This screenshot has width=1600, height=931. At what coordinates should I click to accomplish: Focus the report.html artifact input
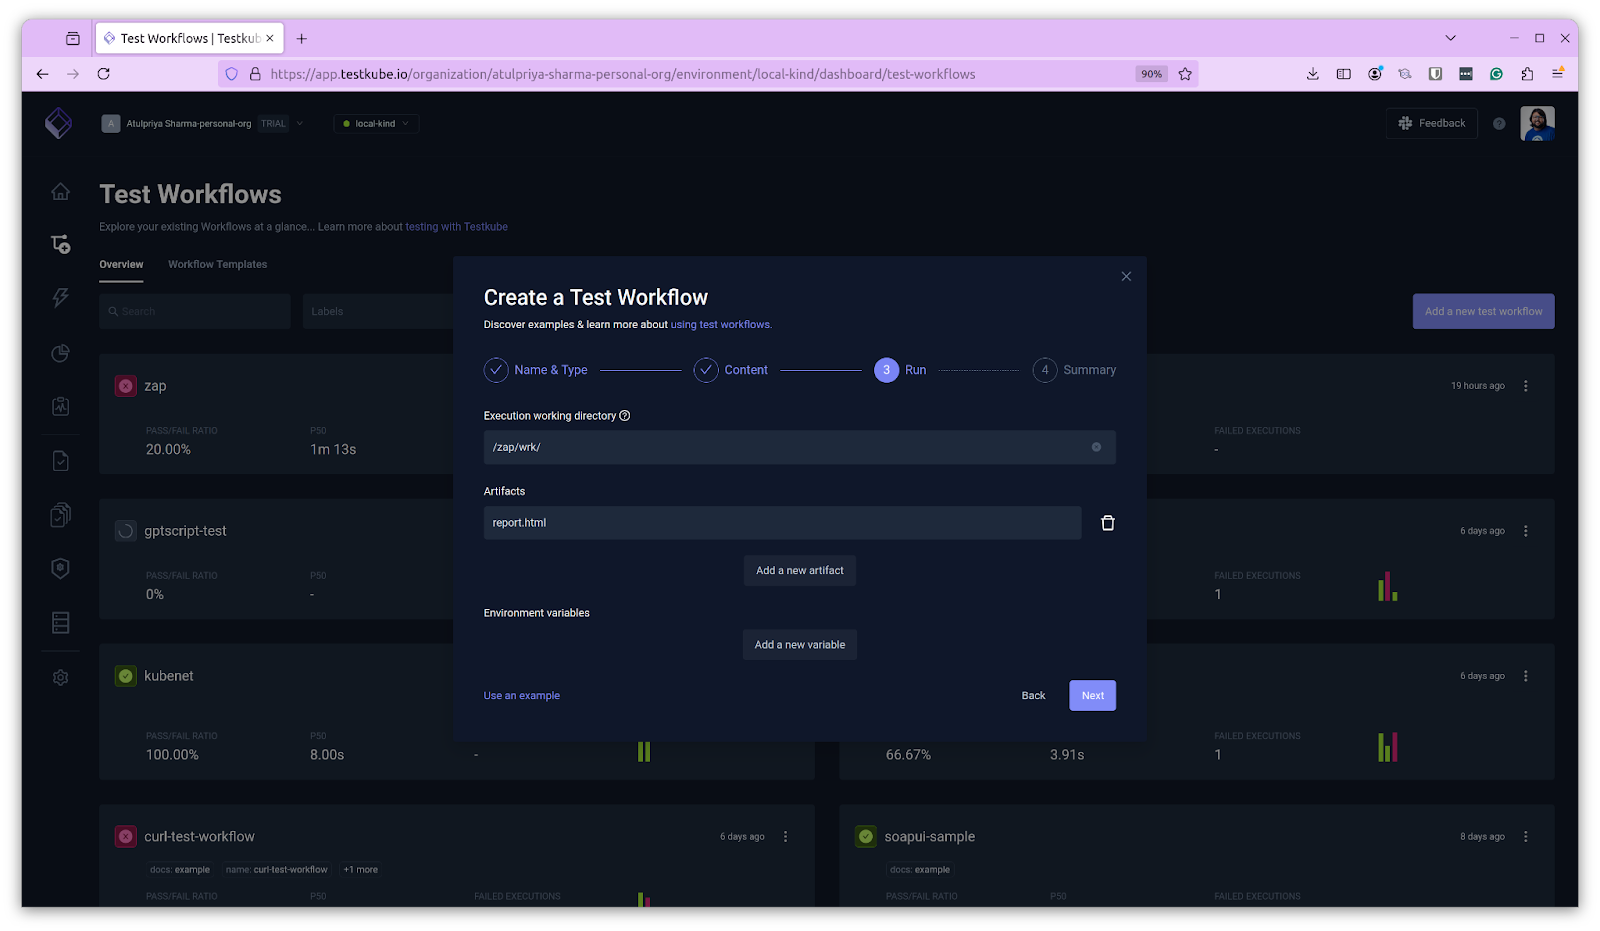(x=782, y=523)
